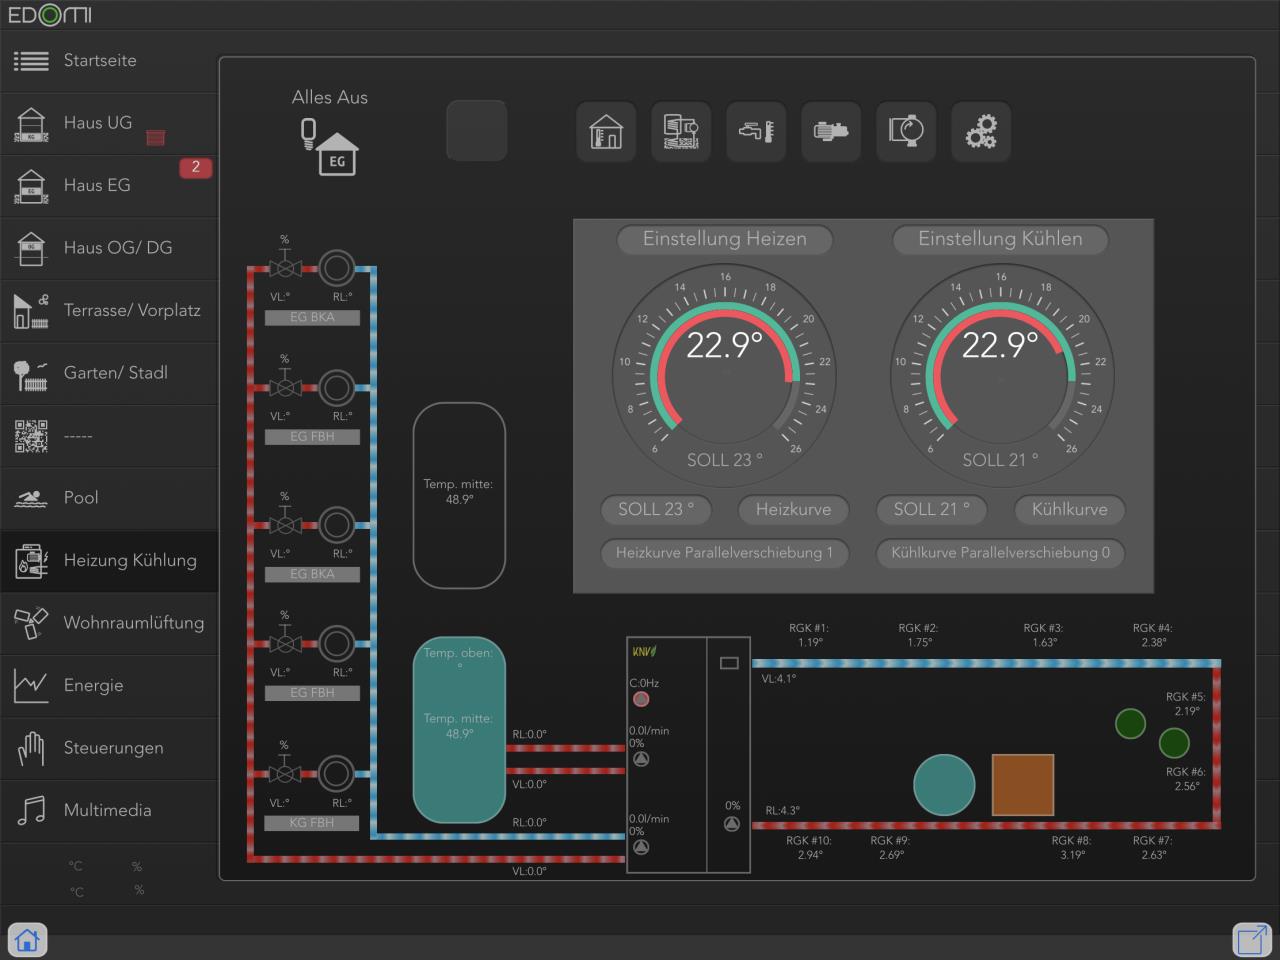Open the SOLL 23° heating setpoint selector
The image size is (1280, 960).
click(x=655, y=509)
